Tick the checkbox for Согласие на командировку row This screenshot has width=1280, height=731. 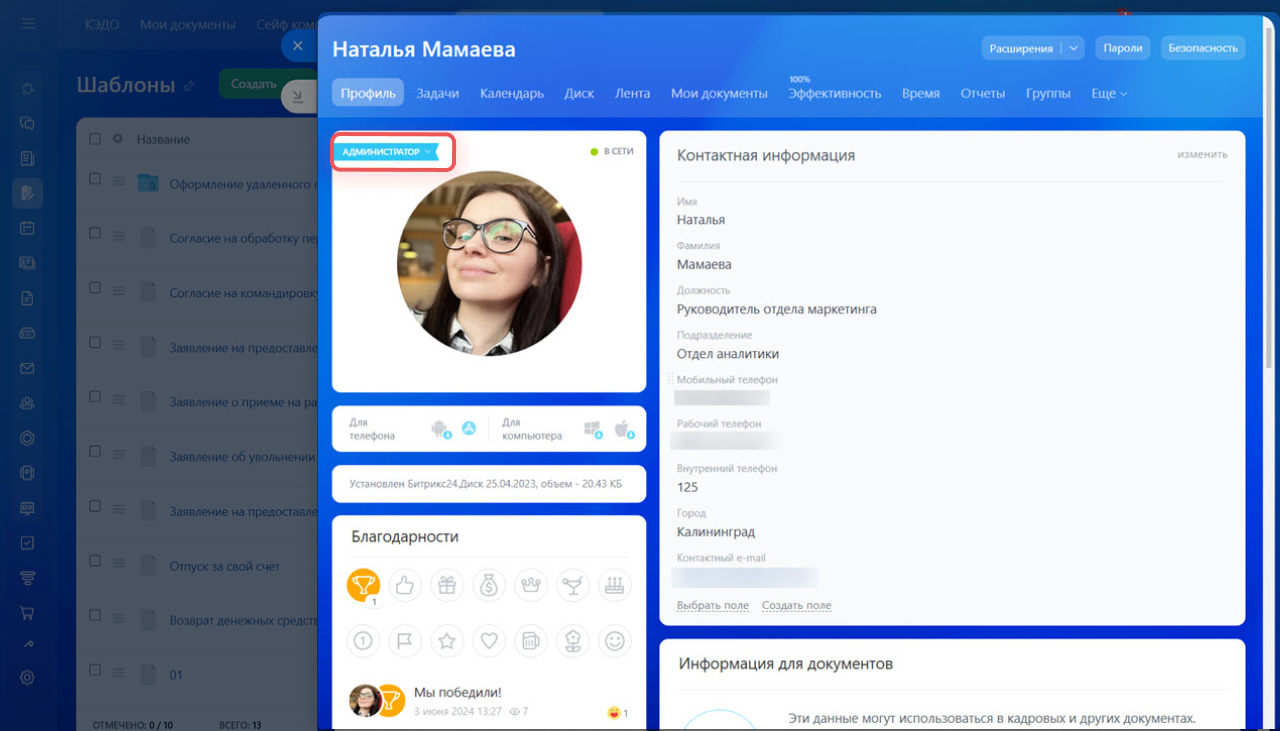click(x=95, y=287)
